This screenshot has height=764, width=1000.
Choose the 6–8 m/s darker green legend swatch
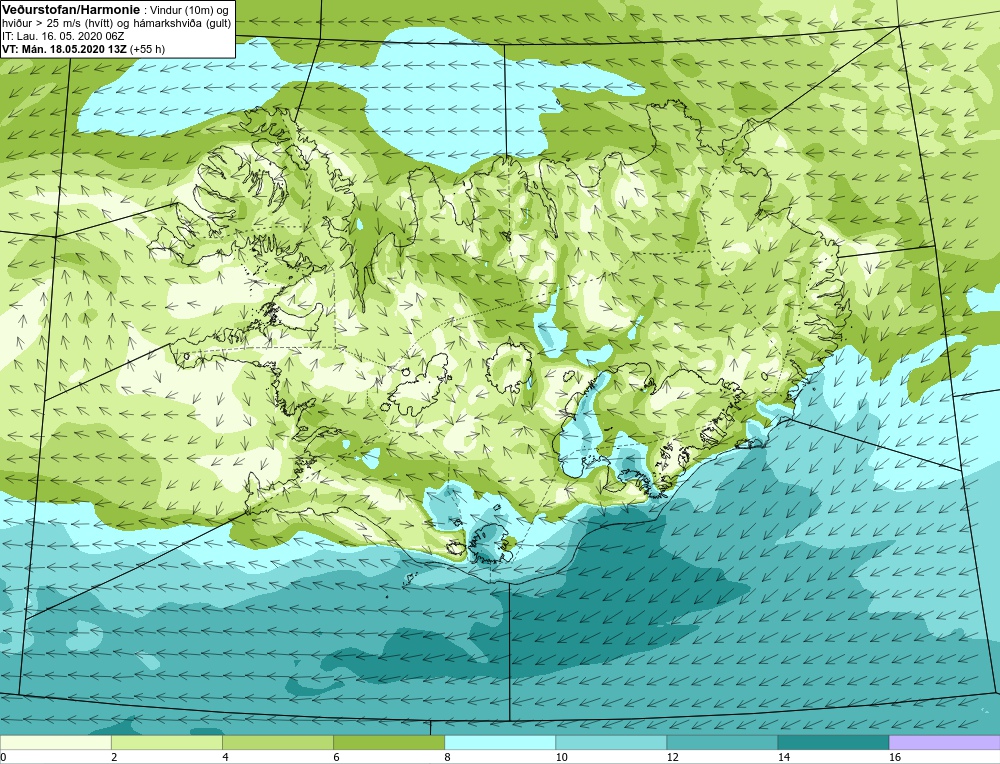point(389,742)
